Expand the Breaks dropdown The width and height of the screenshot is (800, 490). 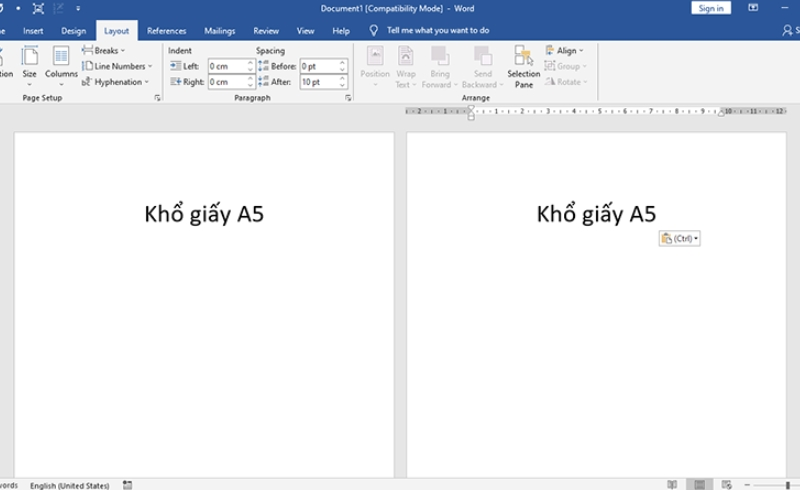(x=104, y=50)
